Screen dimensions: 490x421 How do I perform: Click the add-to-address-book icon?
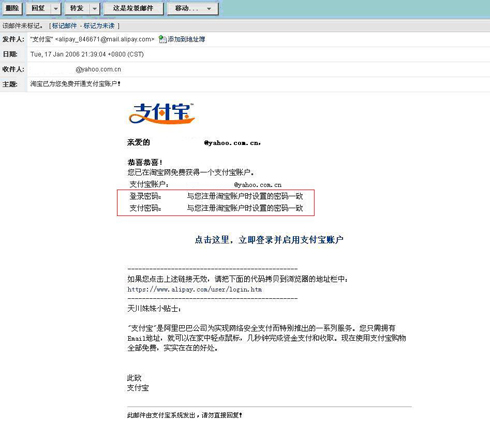[162, 39]
